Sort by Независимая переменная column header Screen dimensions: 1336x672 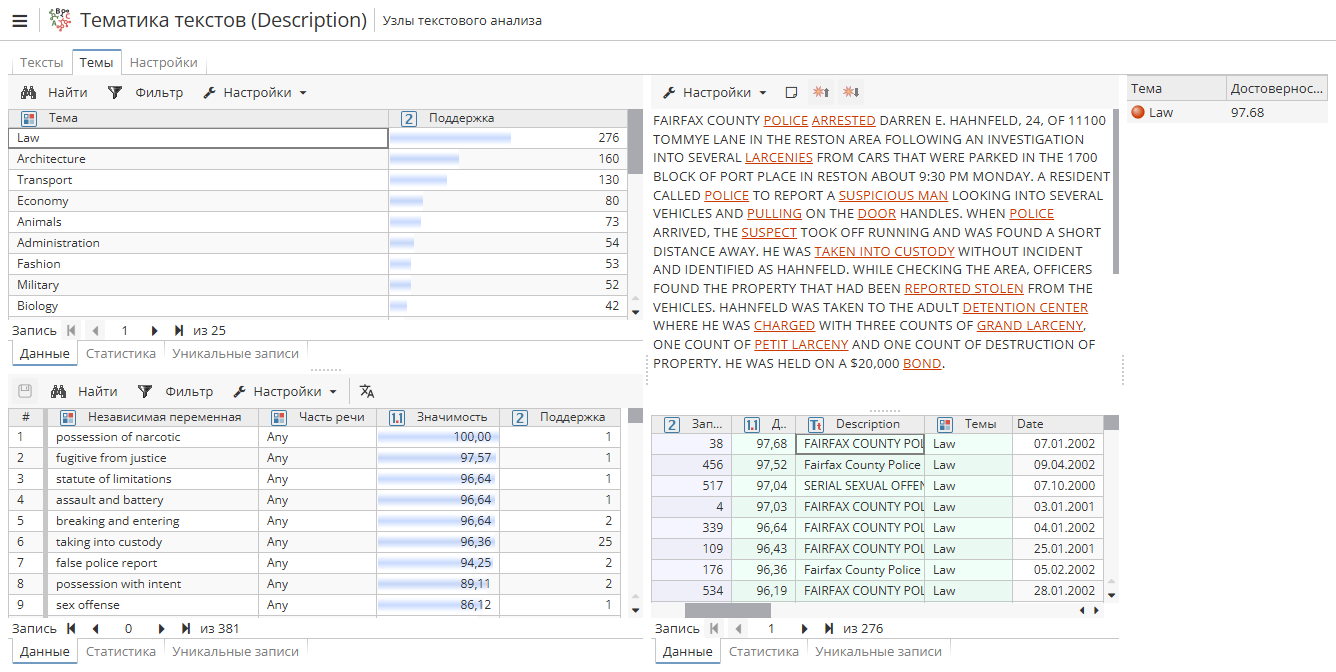[155, 417]
